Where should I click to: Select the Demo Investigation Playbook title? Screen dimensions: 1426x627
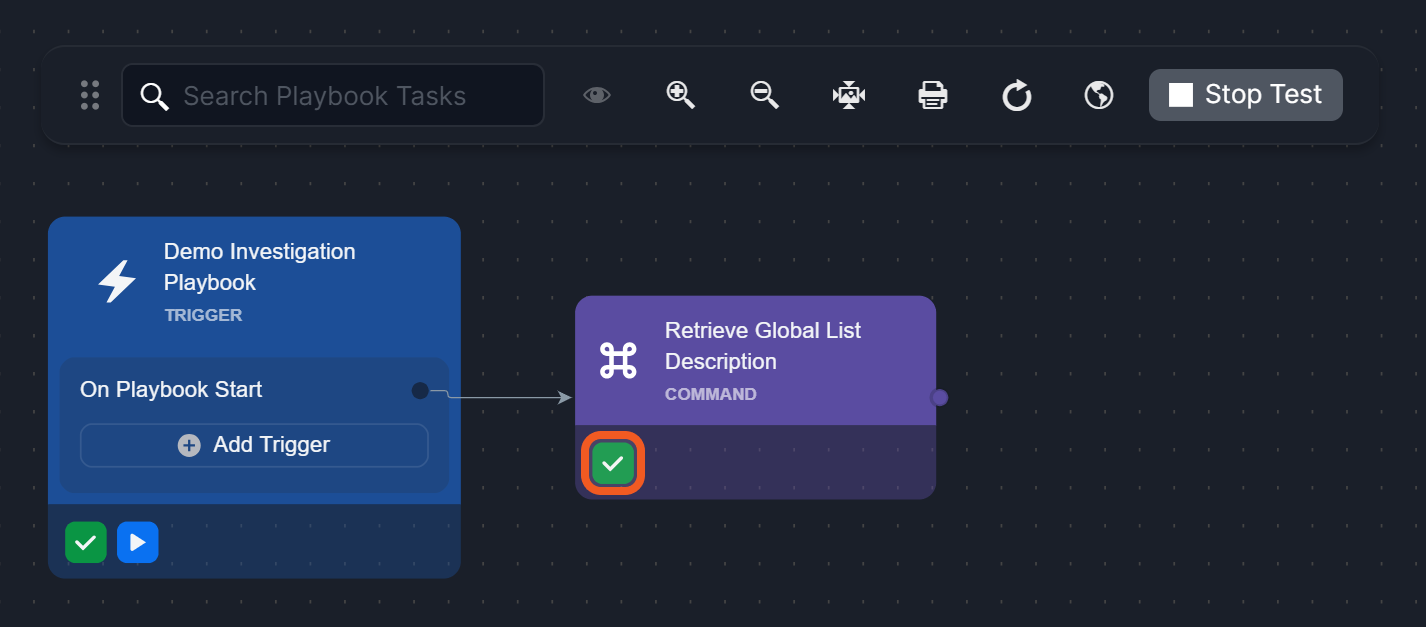260,267
